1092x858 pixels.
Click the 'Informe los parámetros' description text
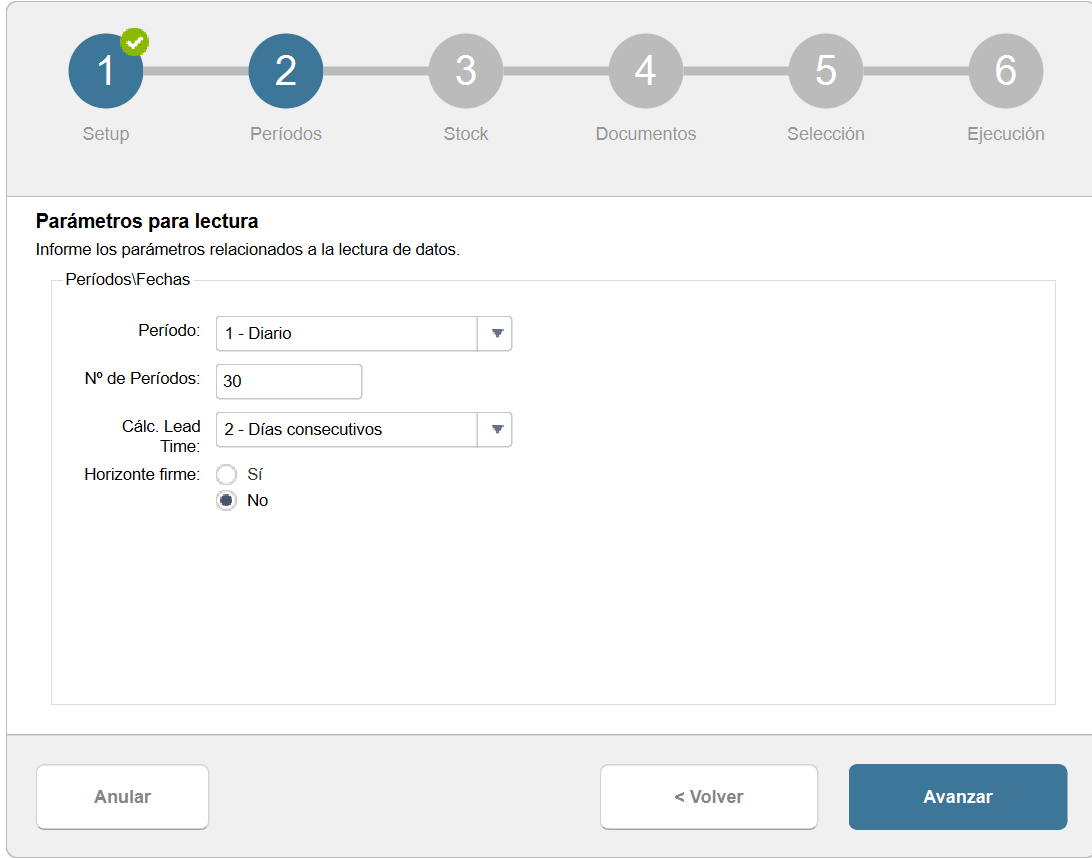pyautogui.click(x=248, y=249)
